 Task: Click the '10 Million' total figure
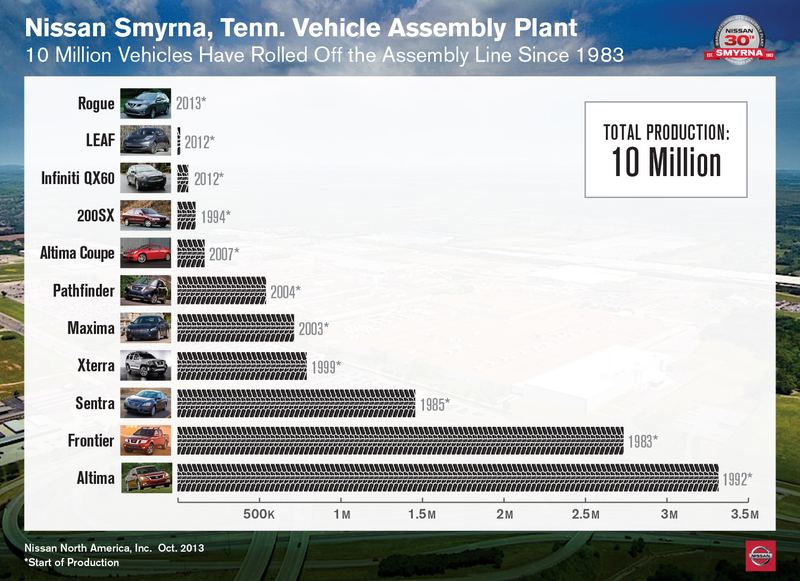tap(666, 162)
